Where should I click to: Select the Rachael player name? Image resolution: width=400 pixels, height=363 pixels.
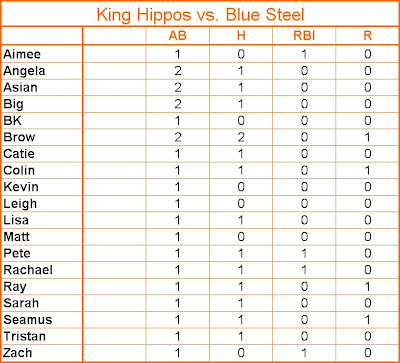[x=28, y=270]
